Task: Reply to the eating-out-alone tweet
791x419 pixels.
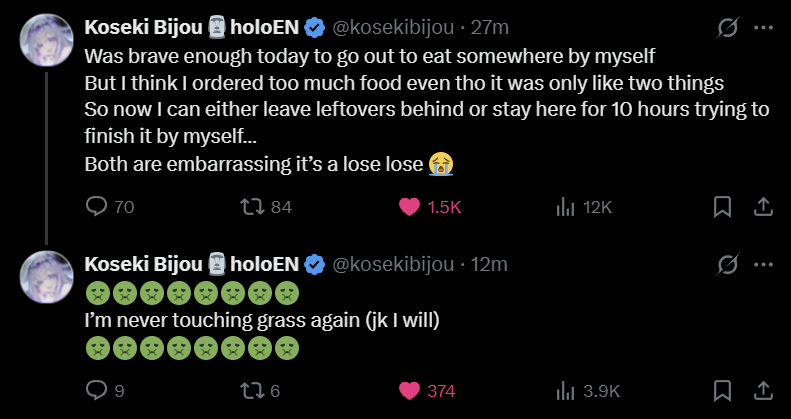Action: pyautogui.click(x=97, y=206)
